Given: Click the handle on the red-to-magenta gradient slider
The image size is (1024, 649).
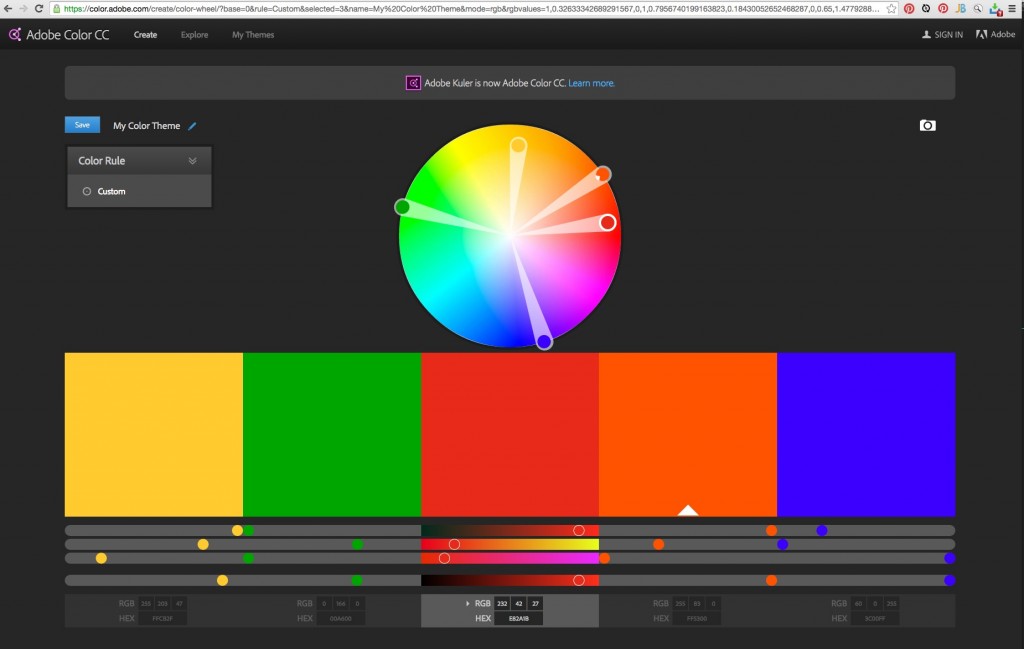Looking at the screenshot, I should click(444, 558).
